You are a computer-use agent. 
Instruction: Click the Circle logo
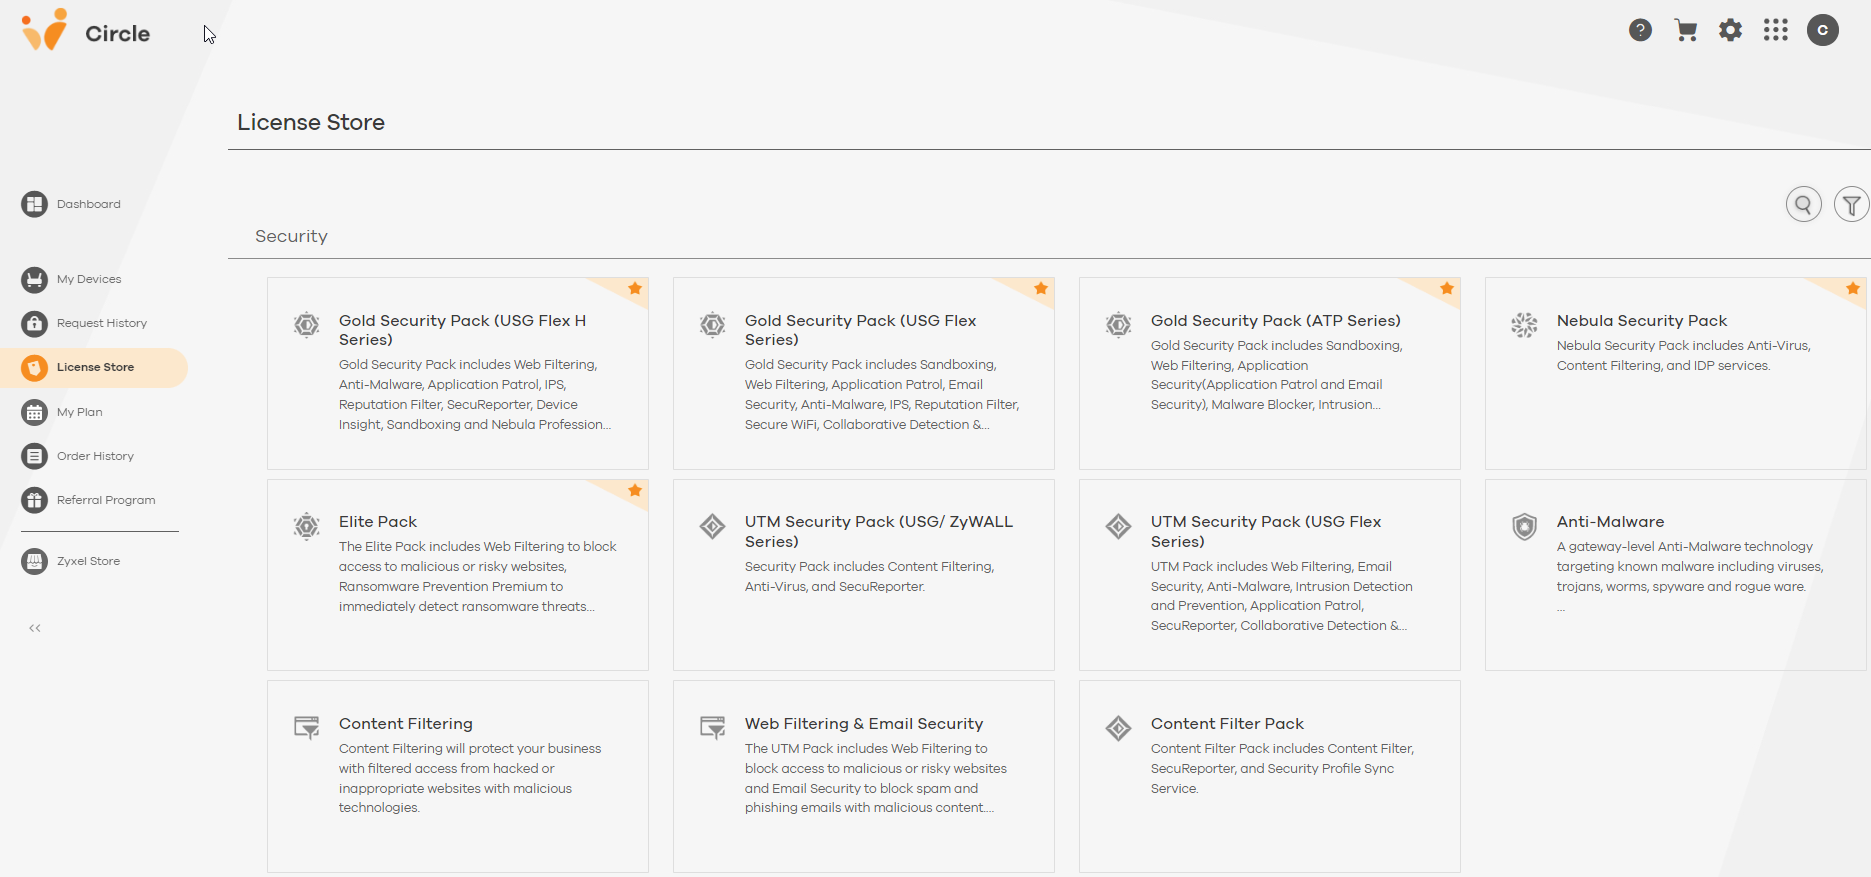(86, 32)
